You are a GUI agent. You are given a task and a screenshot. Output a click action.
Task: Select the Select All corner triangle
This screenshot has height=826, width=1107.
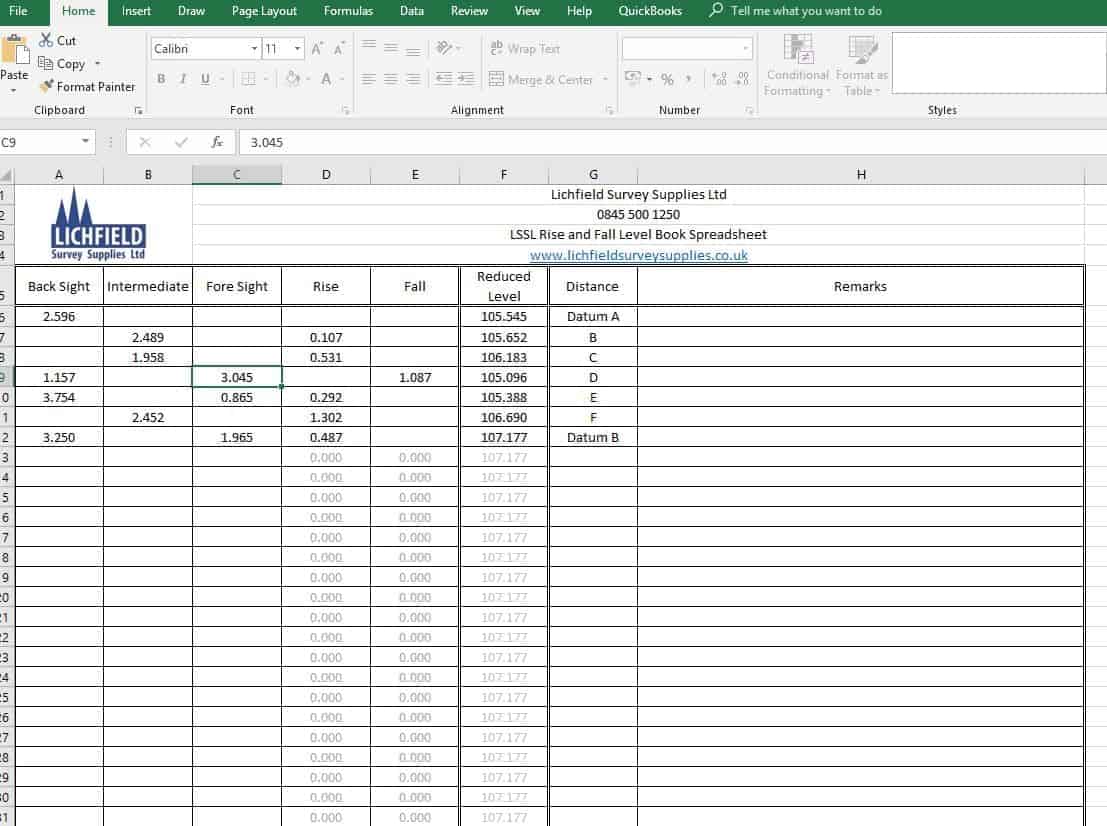pos(6,174)
